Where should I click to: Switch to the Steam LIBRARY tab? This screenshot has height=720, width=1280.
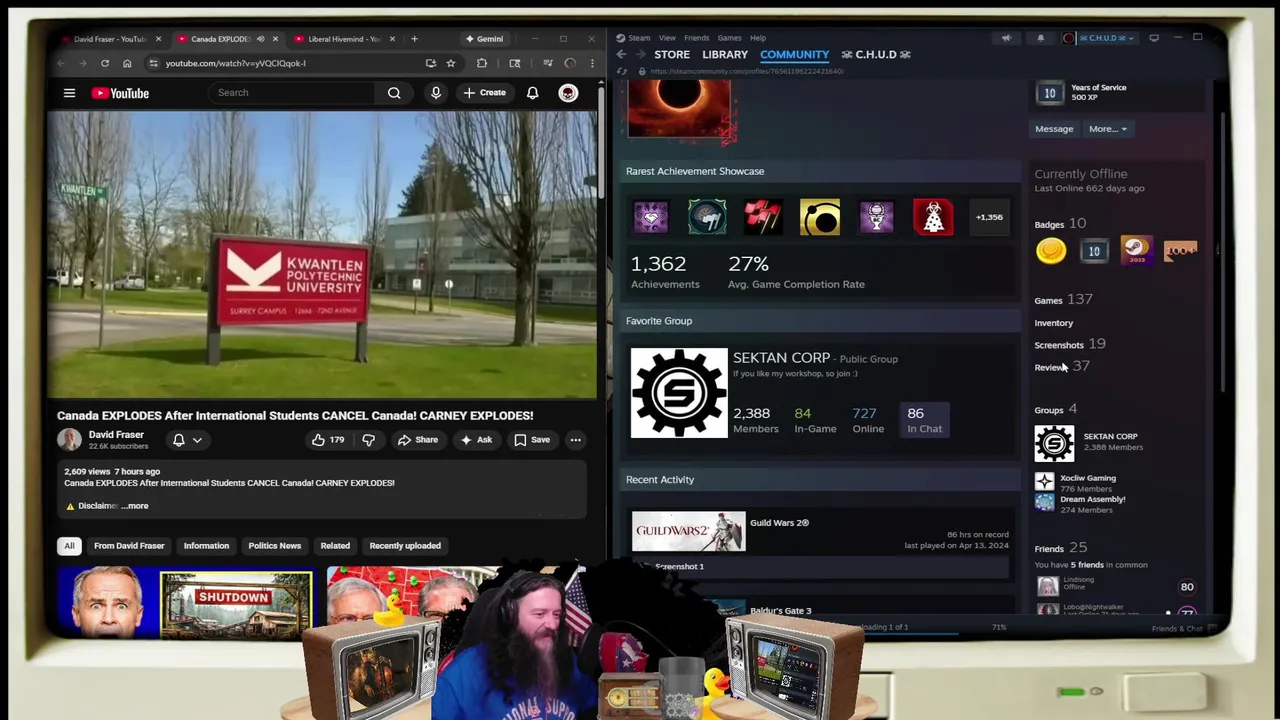(x=725, y=54)
